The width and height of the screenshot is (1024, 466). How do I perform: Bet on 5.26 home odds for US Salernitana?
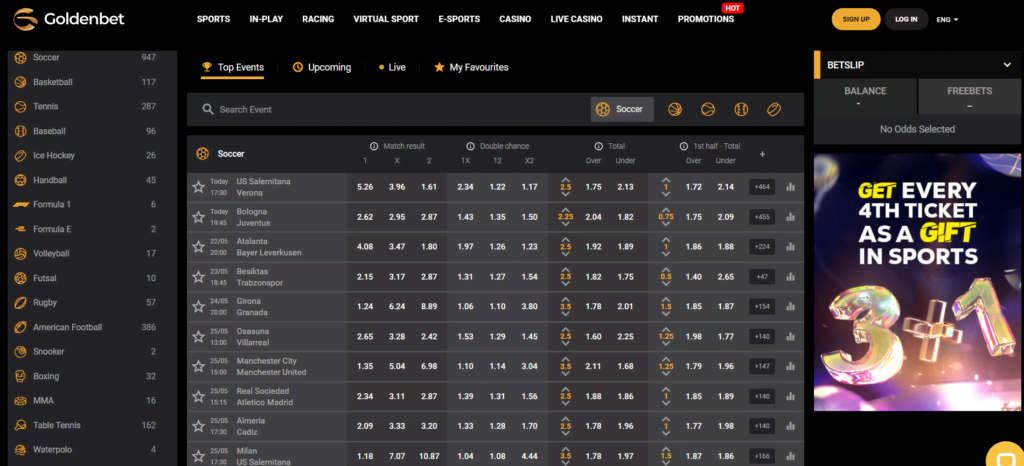(365, 187)
